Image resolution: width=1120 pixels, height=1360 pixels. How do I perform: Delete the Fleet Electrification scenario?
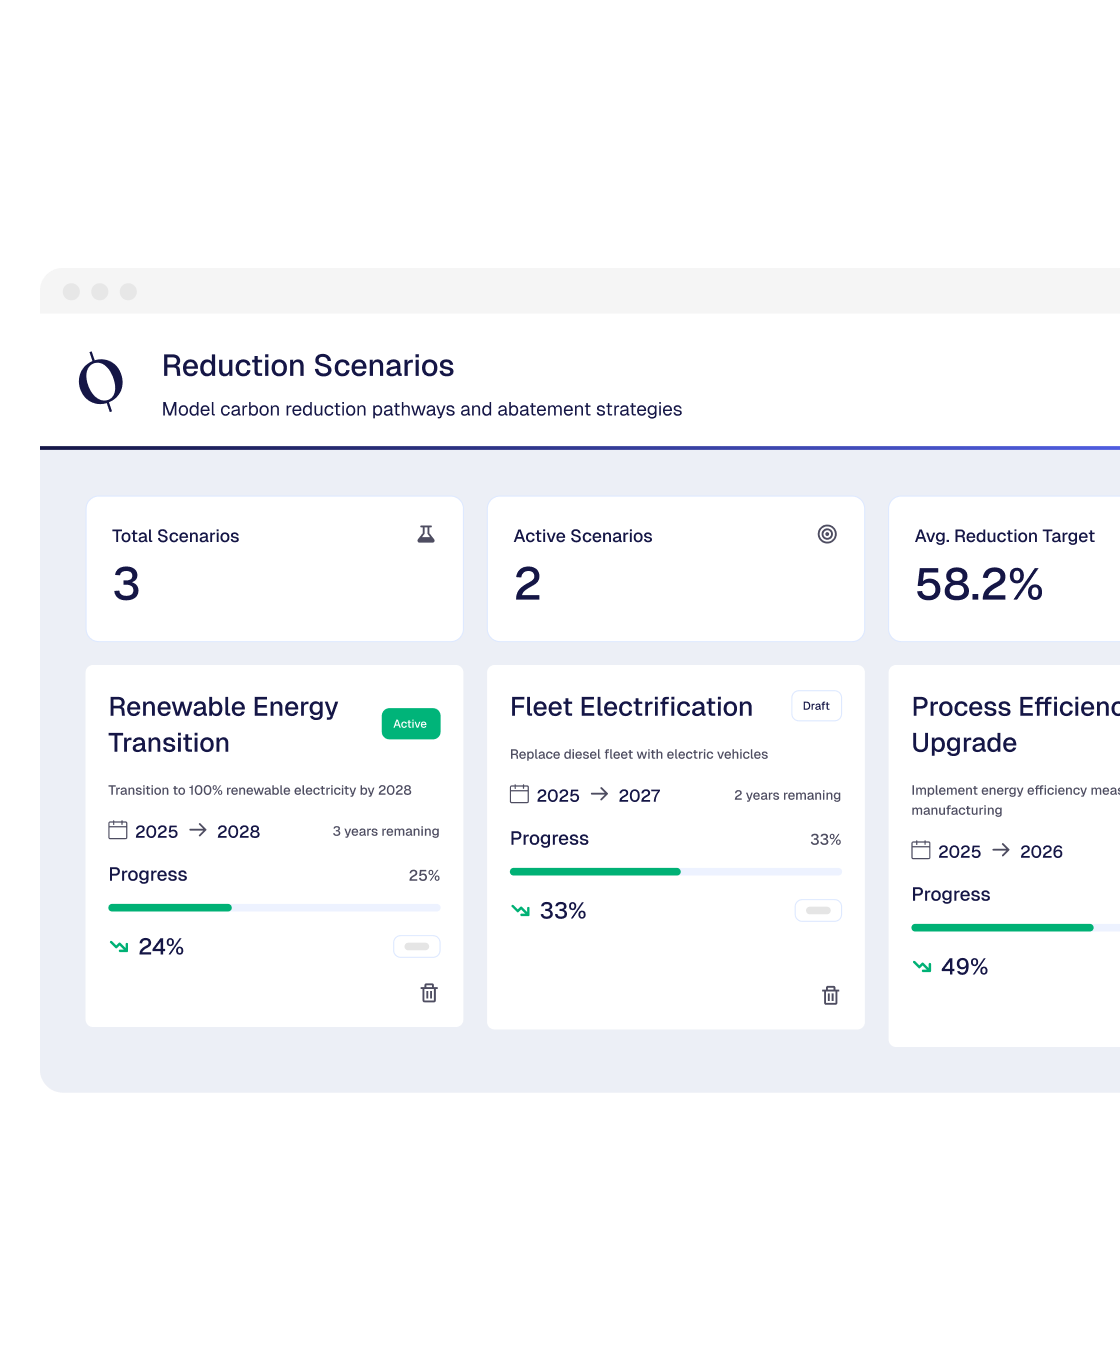tap(830, 995)
